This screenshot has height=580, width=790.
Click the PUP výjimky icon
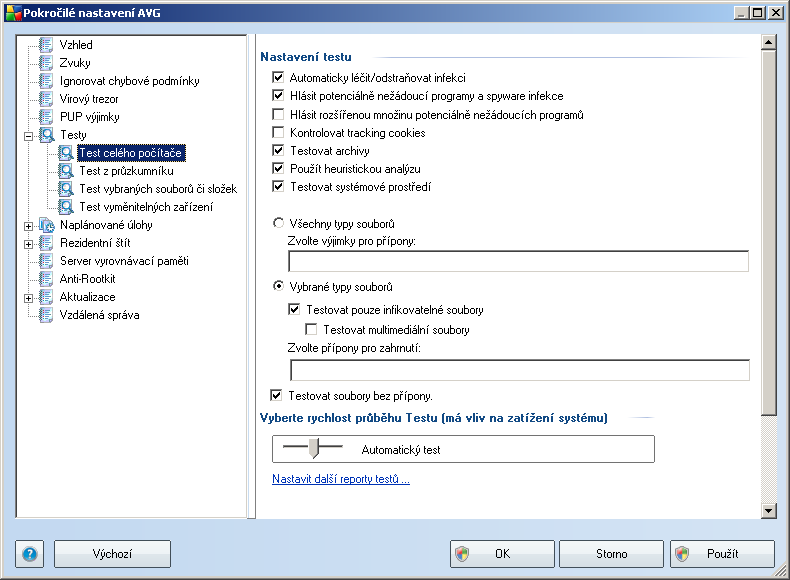(46, 117)
